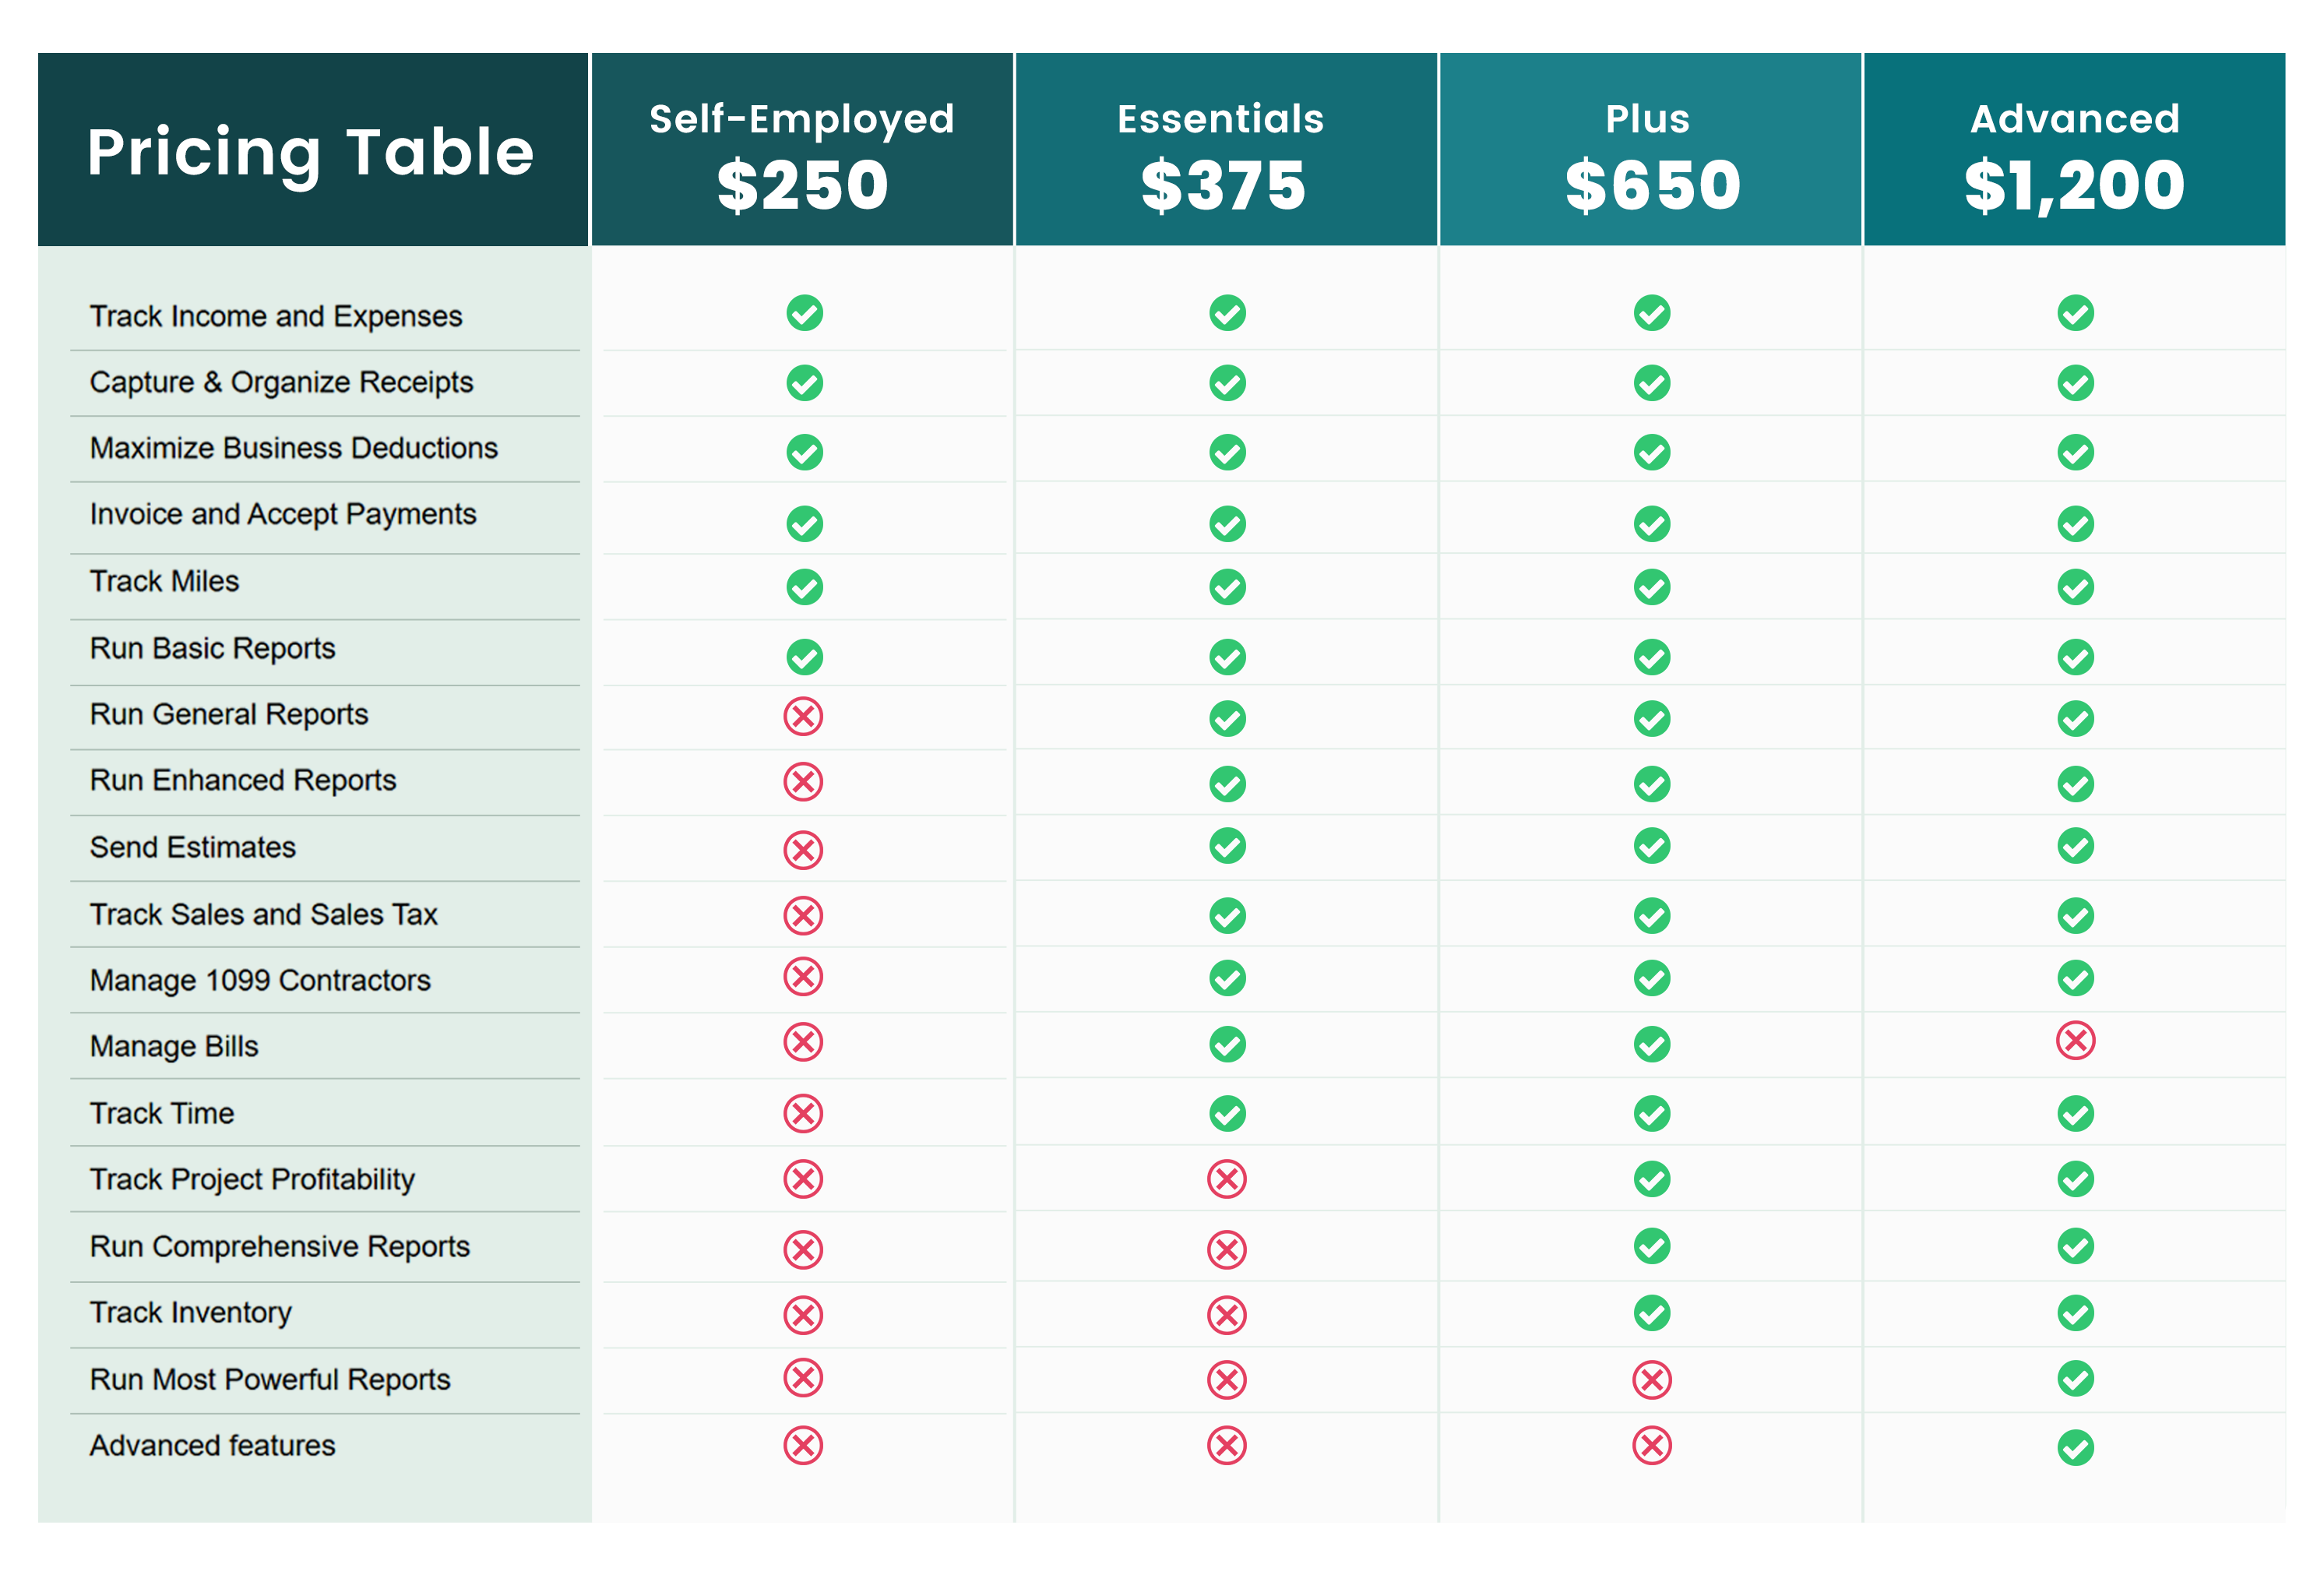Click Essentials red X for Advanced features
The image size is (2324, 1575).
1227,1445
